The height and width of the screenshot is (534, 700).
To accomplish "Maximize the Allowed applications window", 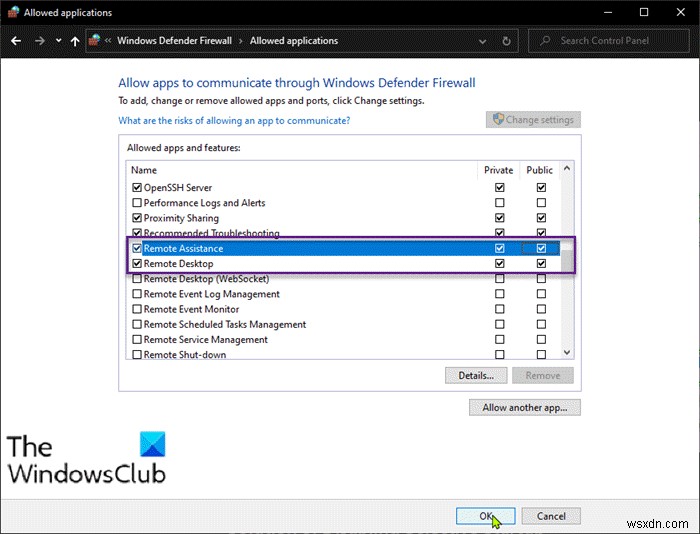I will point(644,12).
